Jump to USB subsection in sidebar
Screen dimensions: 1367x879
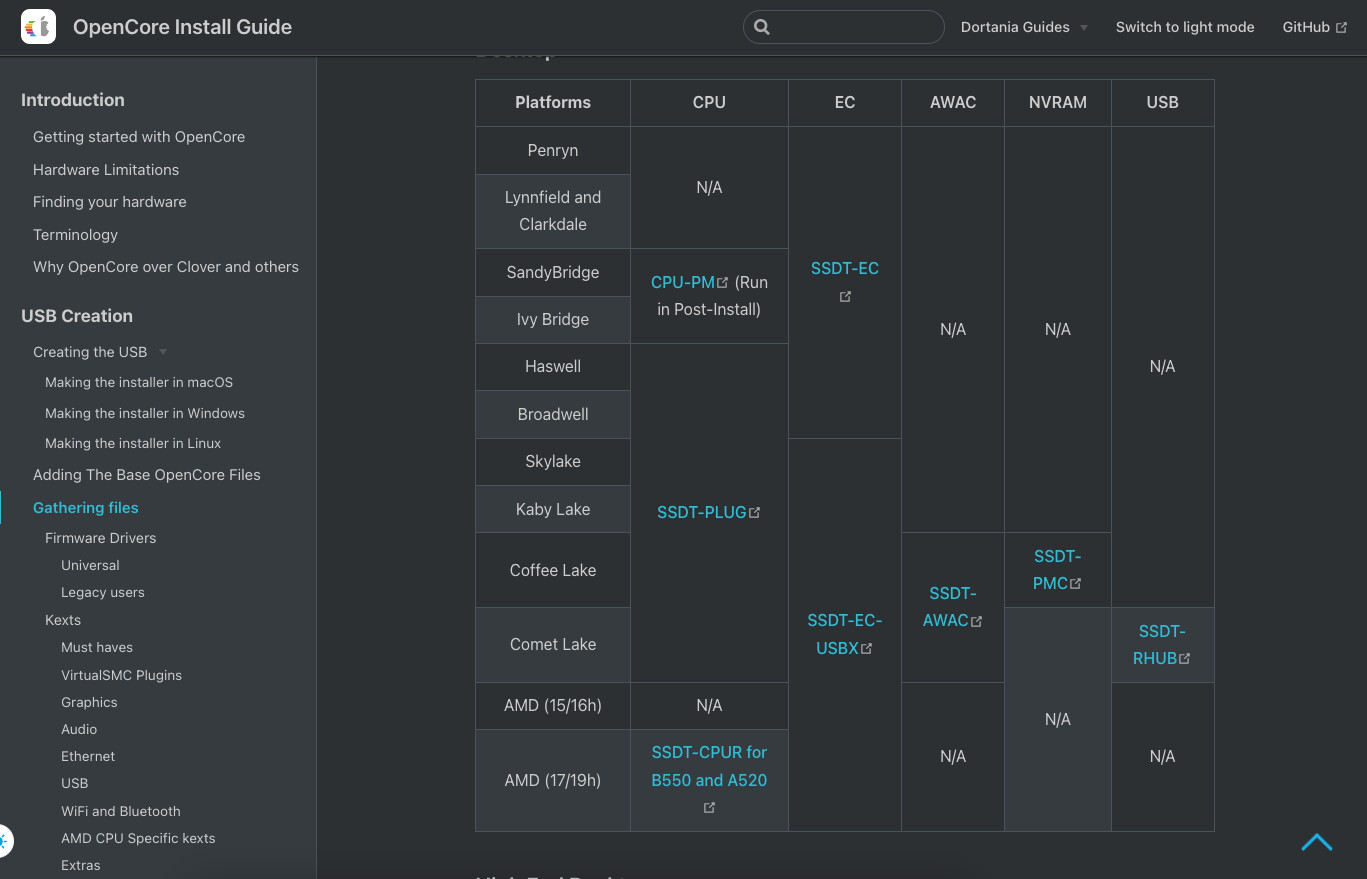coord(75,783)
